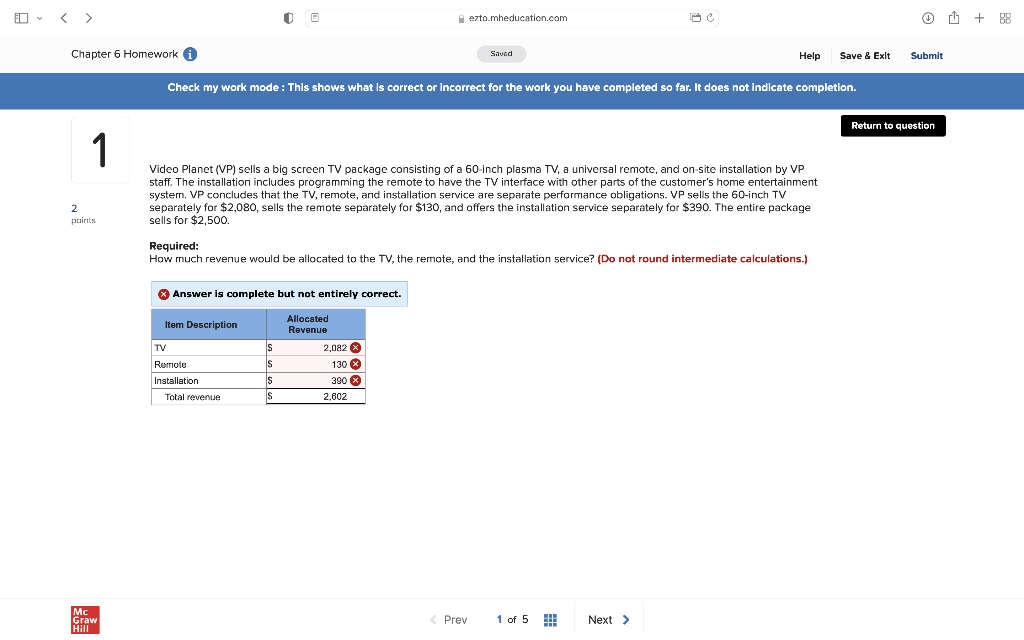Click the info icon next to Chapter 6 Homework
Screen dimensions: 1024x640
point(190,54)
